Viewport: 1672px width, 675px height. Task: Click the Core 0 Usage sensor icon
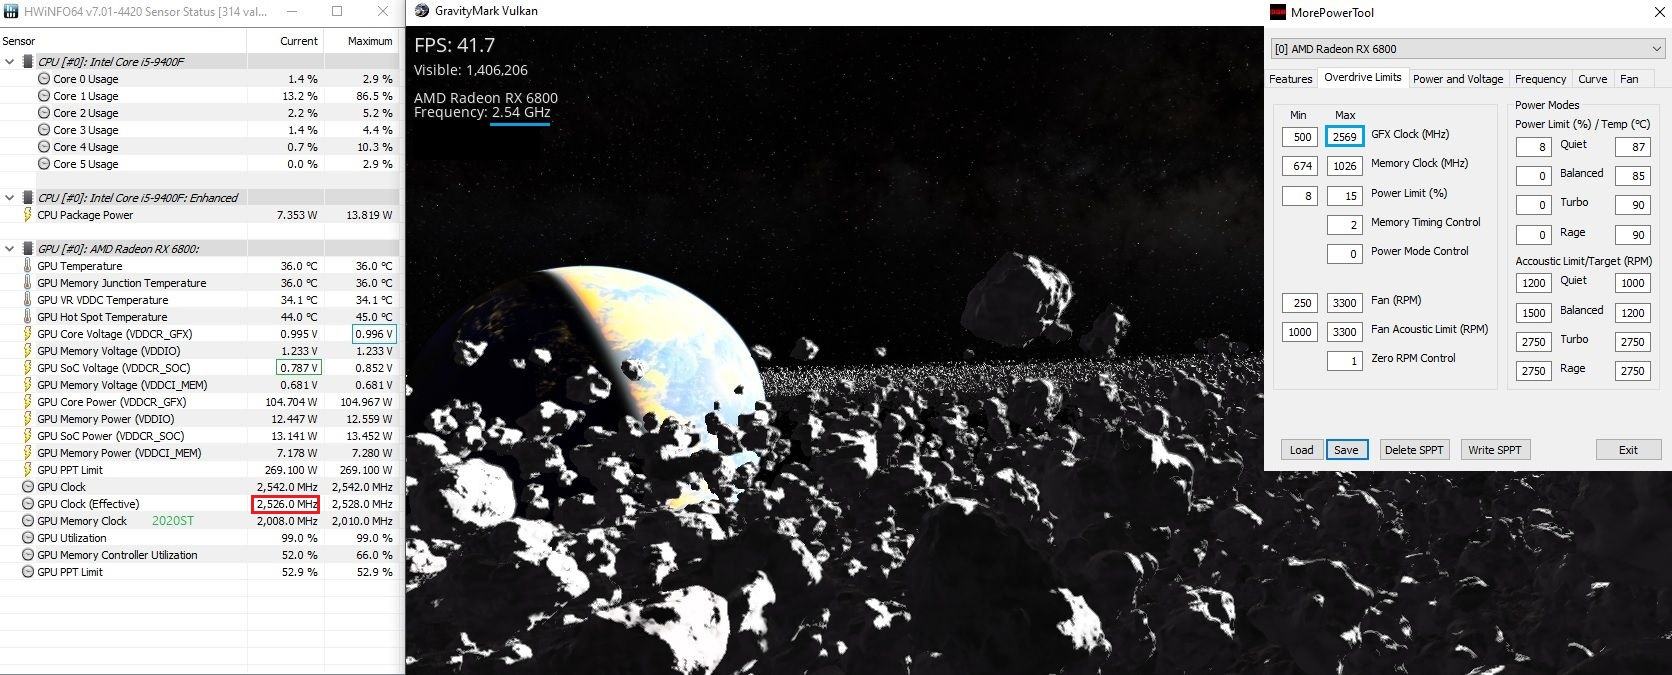[44, 79]
